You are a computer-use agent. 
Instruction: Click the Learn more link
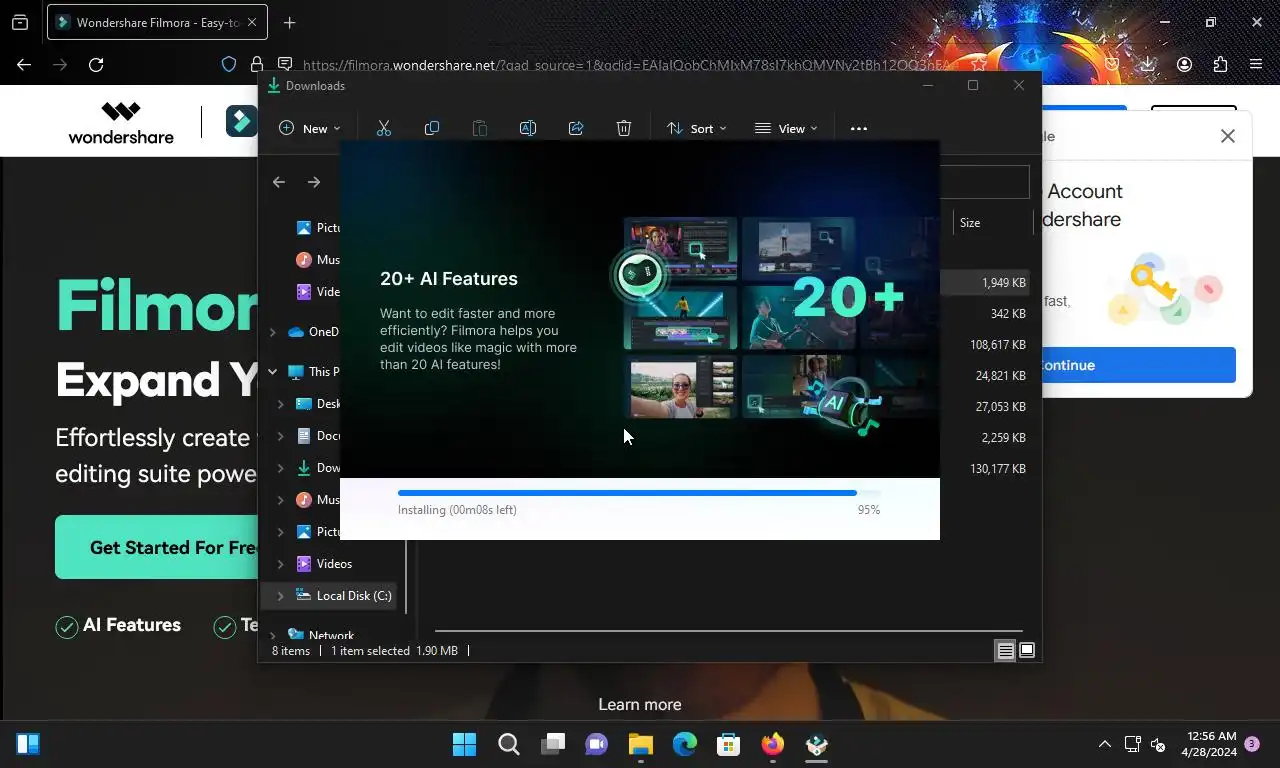click(640, 704)
